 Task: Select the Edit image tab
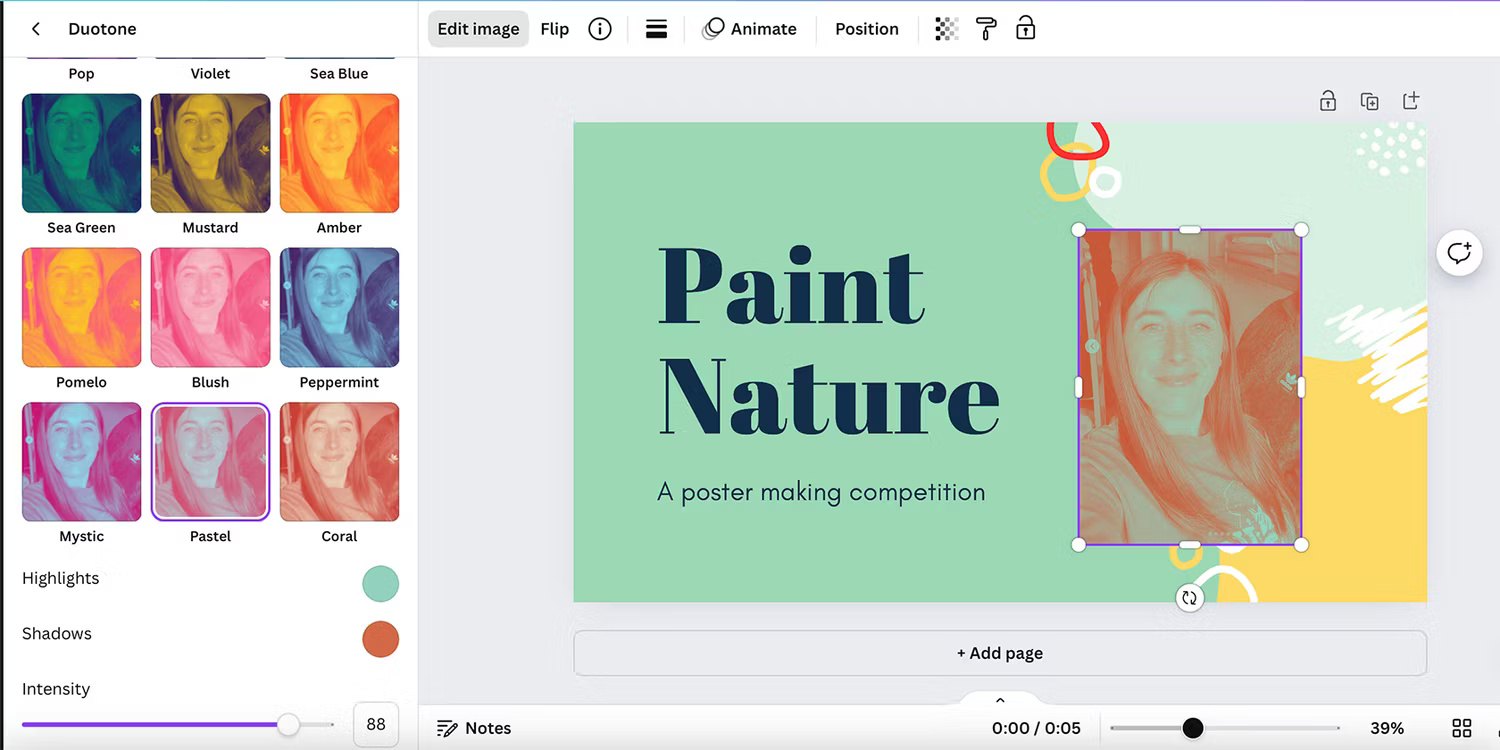click(478, 29)
